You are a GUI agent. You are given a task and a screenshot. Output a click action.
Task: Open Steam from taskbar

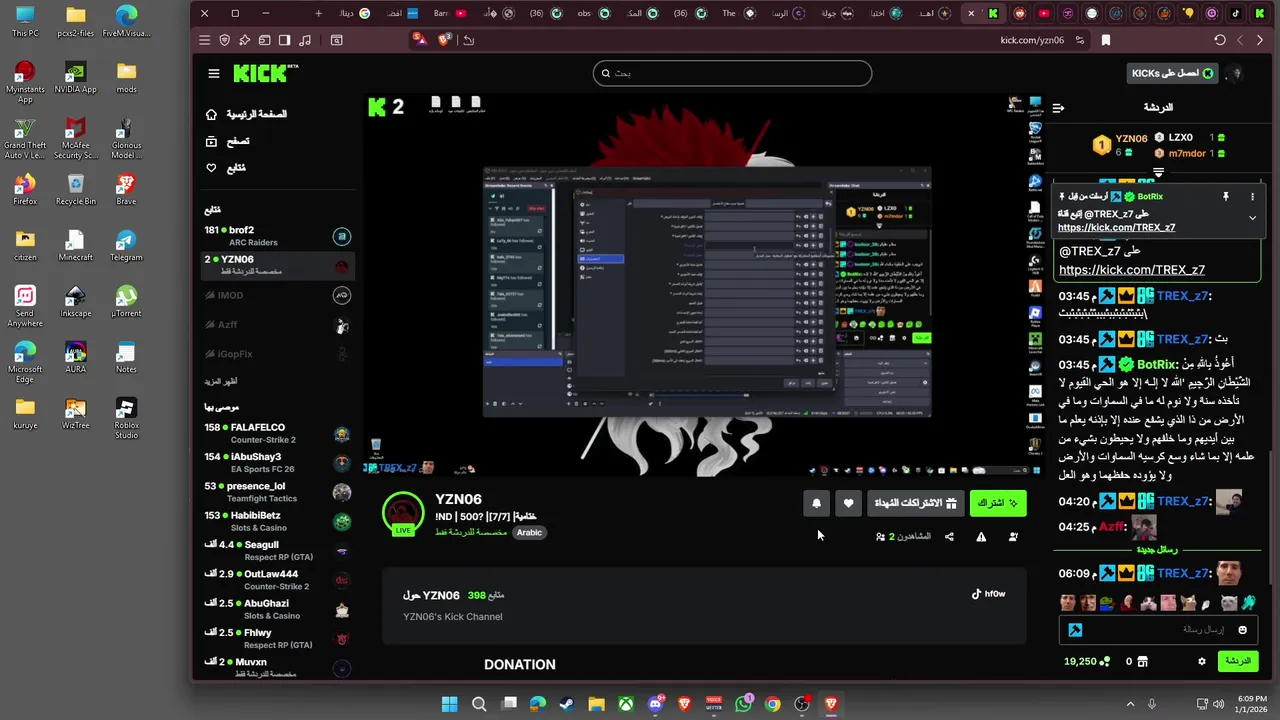(567, 704)
